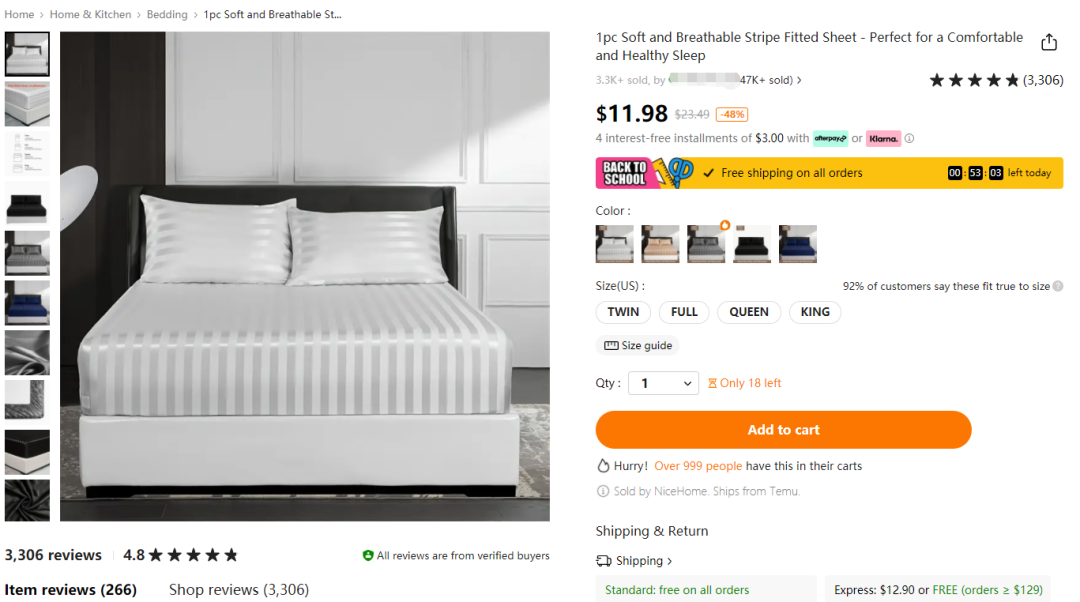The height and width of the screenshot is (602, 1080).
Task: Click the verified buyers green shield icon
Action: tap(368, 556)
